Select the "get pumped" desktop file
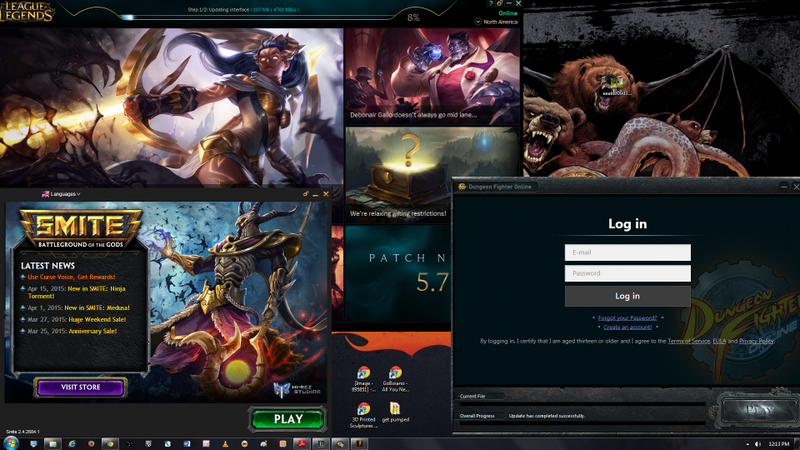The image size is (800, 450). 395,412
